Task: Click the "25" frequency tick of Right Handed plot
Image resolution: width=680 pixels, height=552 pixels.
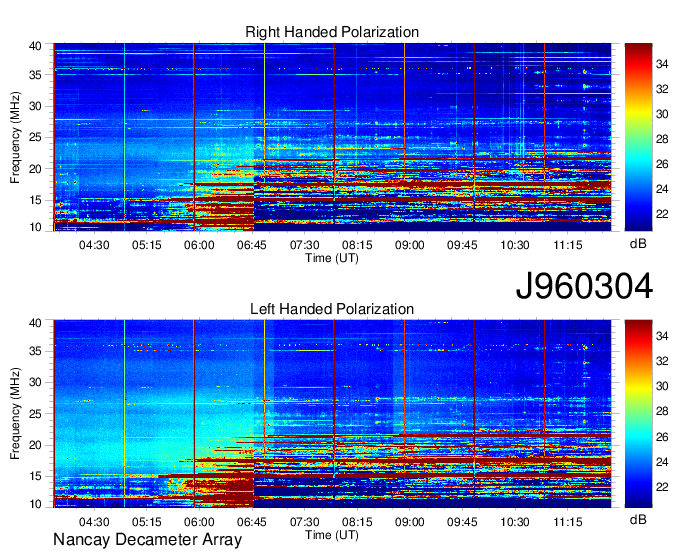Action: pos(35,137)
